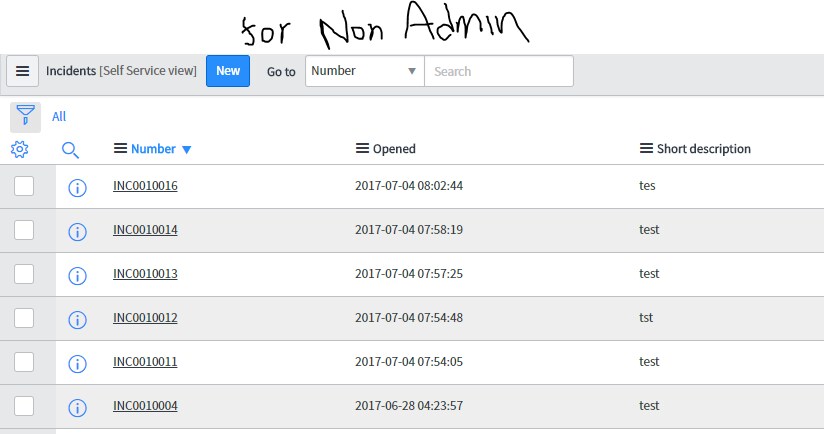Select the checkbox for INC0010016

coord(24,186)
